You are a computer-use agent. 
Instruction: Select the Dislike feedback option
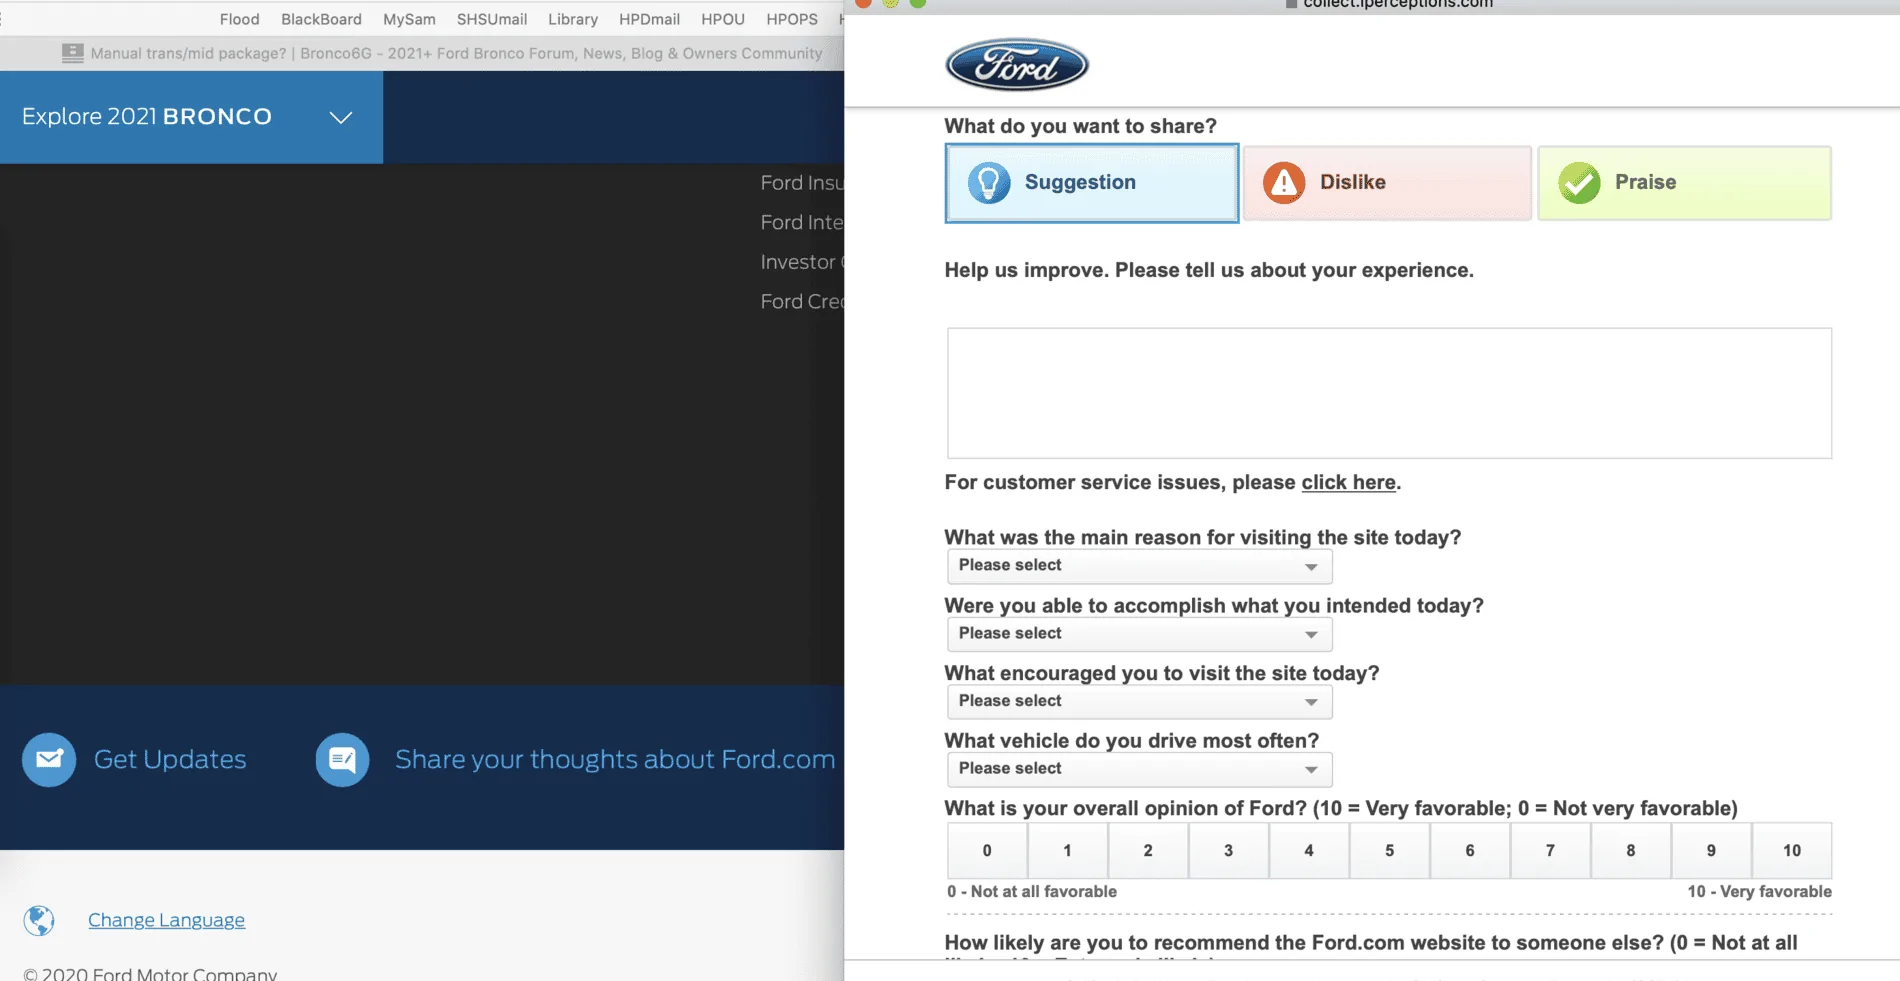pos(1387,183)
